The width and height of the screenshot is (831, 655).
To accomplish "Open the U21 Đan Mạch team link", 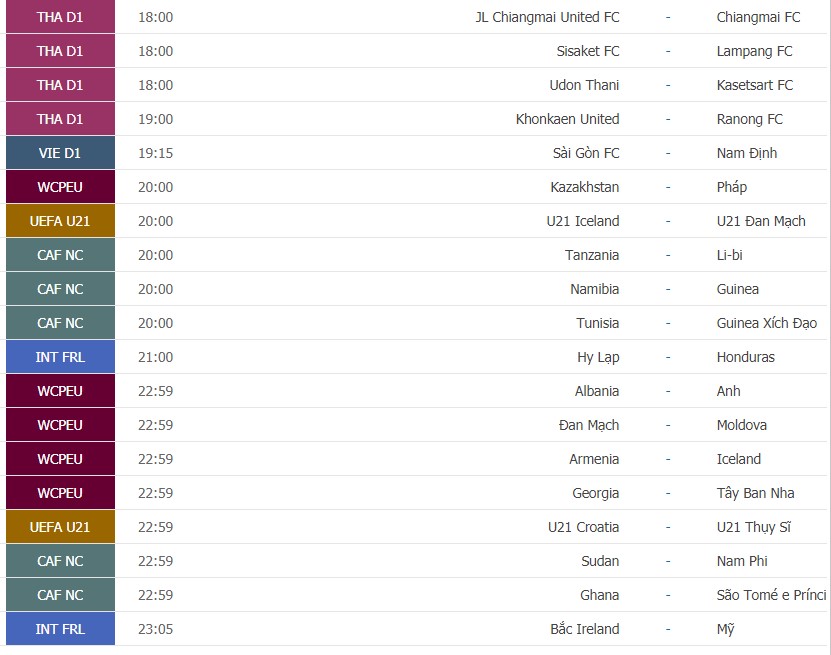I will pyautogui.click(x=760, y=221).
